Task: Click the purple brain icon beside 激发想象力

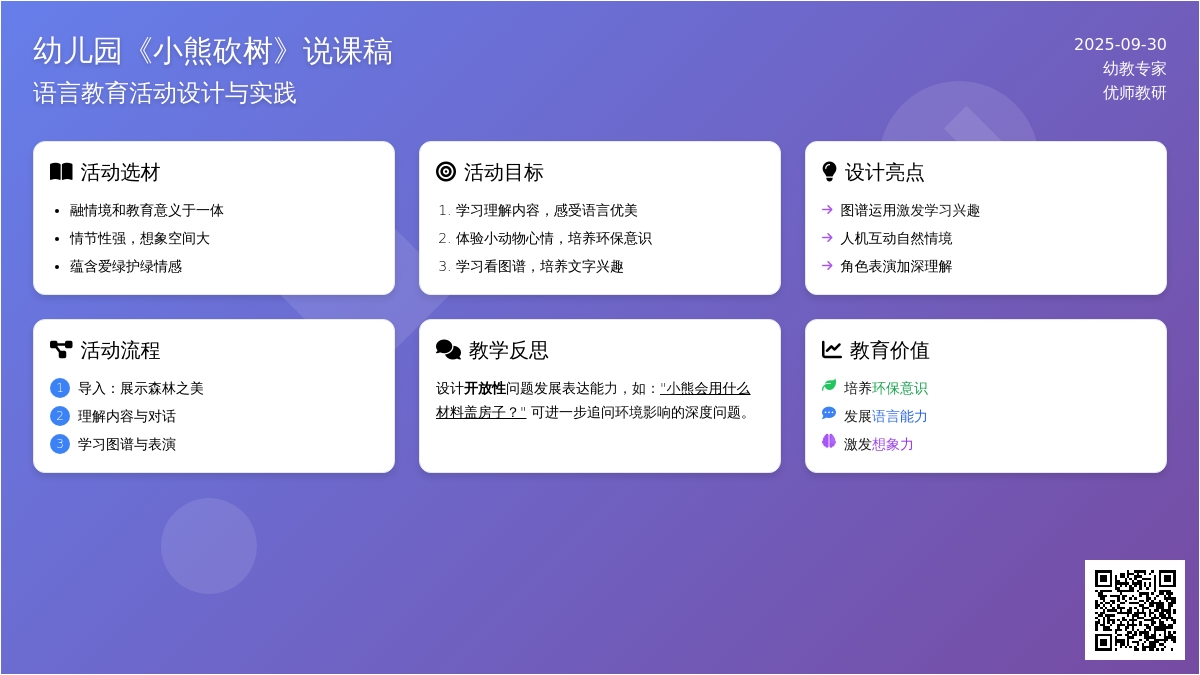Action: coord(829,442)
